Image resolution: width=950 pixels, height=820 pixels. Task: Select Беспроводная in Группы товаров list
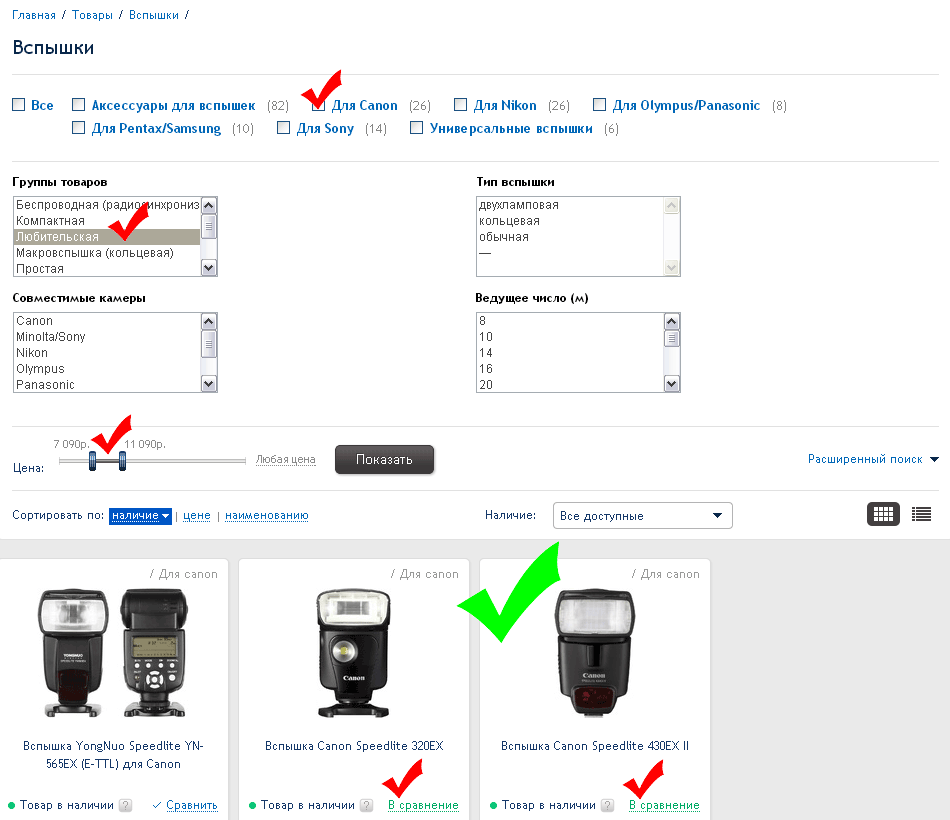[107, 205]
